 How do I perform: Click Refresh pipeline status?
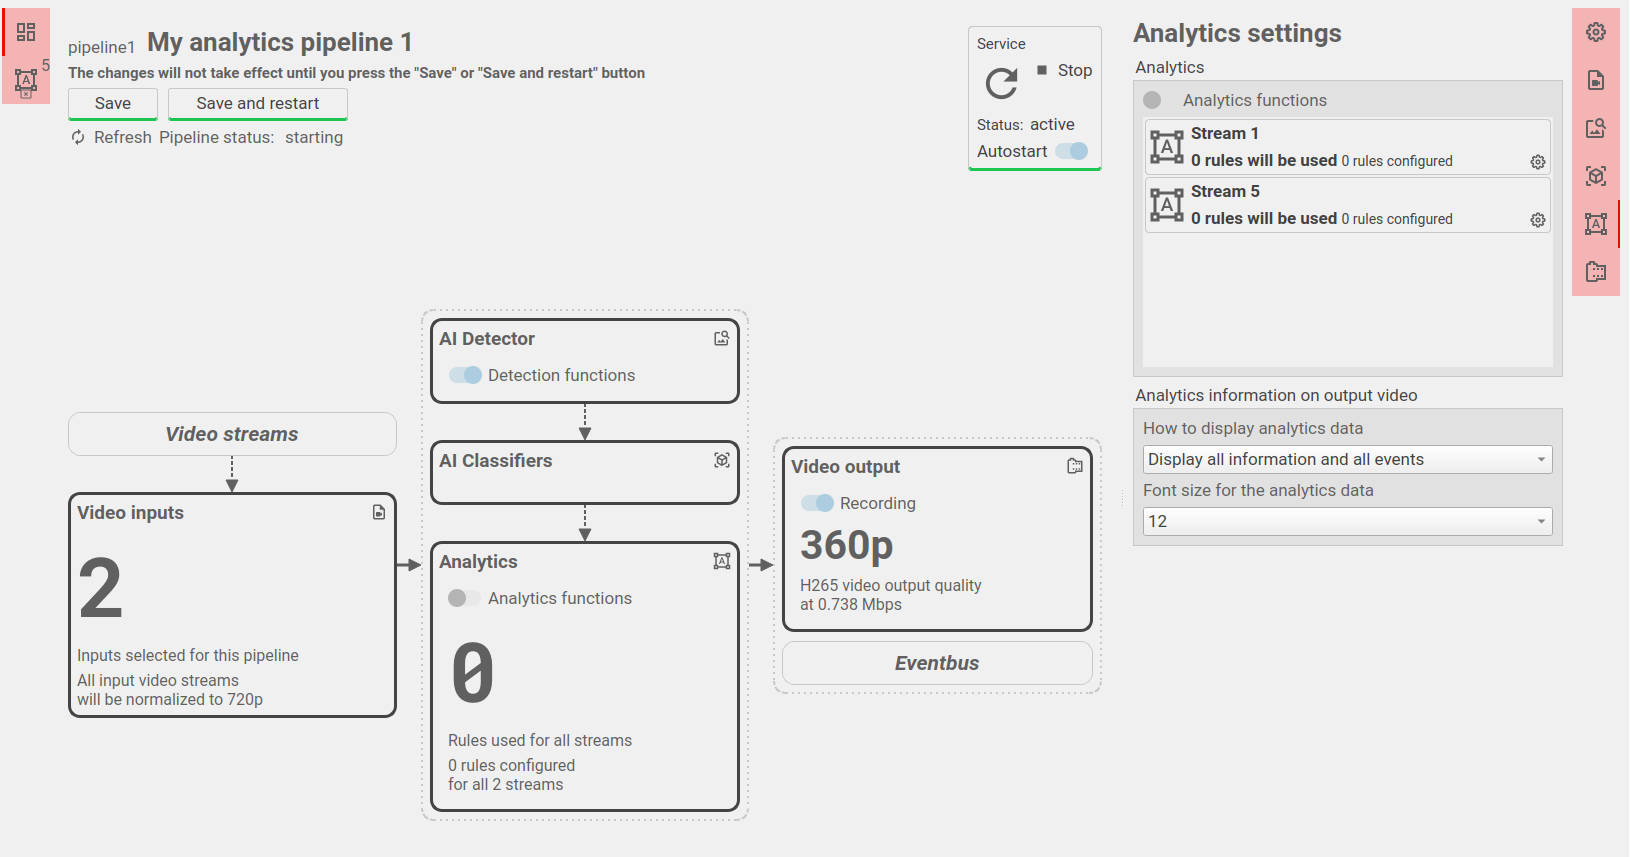111,138
